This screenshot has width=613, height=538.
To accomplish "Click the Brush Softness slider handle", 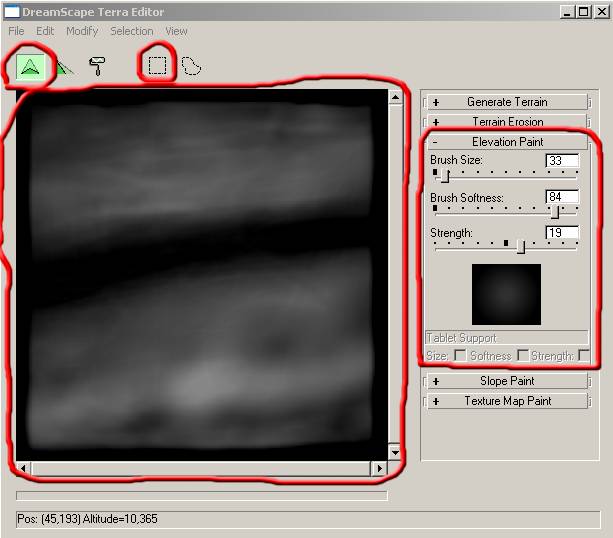I will (555, 211).
